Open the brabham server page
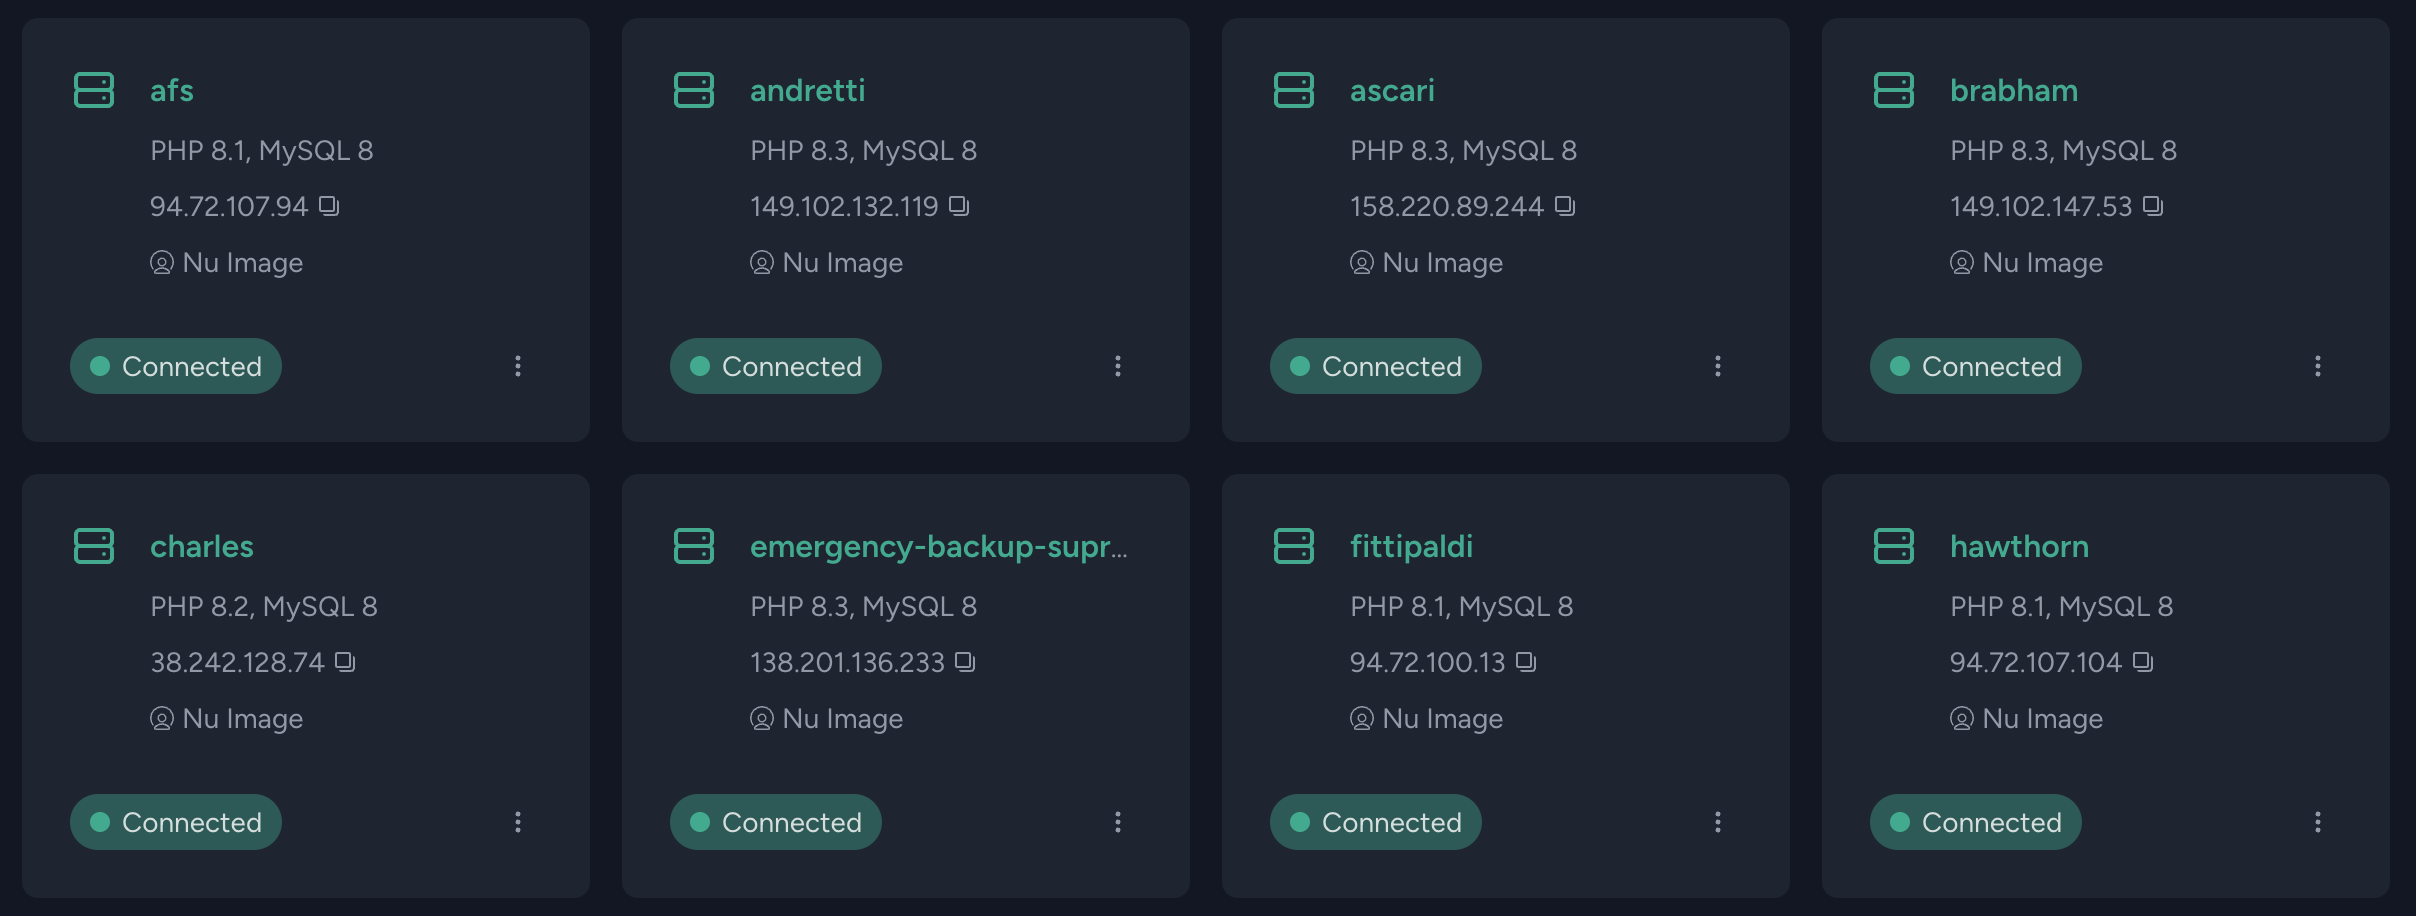The image size is (2416, 916). tap(2013, 91)
